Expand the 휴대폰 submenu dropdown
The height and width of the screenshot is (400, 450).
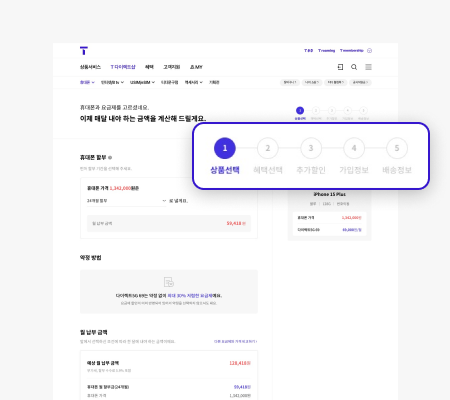click(x=87, y=82)
